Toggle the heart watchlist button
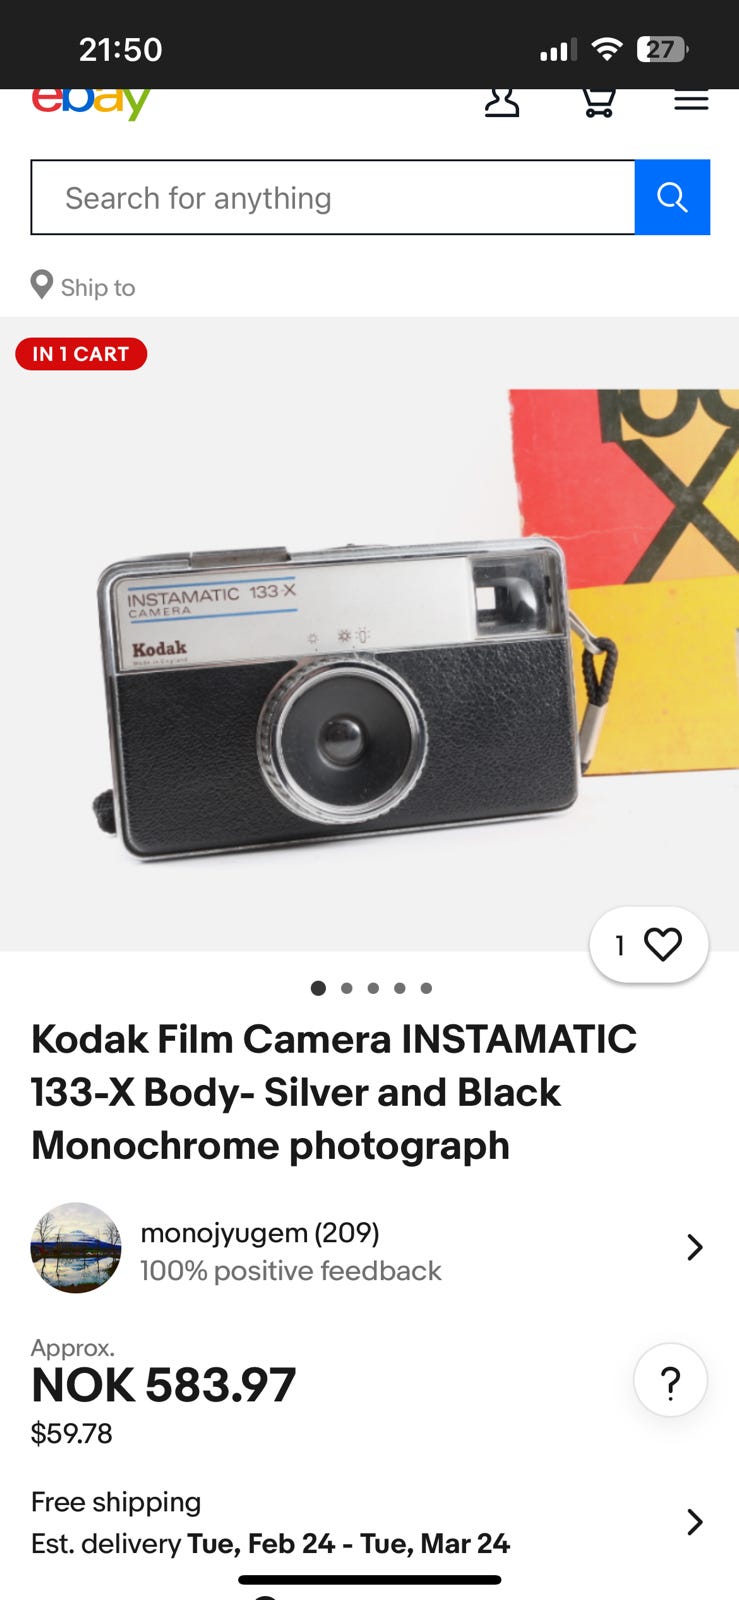The image size is (739, 1600). coord(649,944)
